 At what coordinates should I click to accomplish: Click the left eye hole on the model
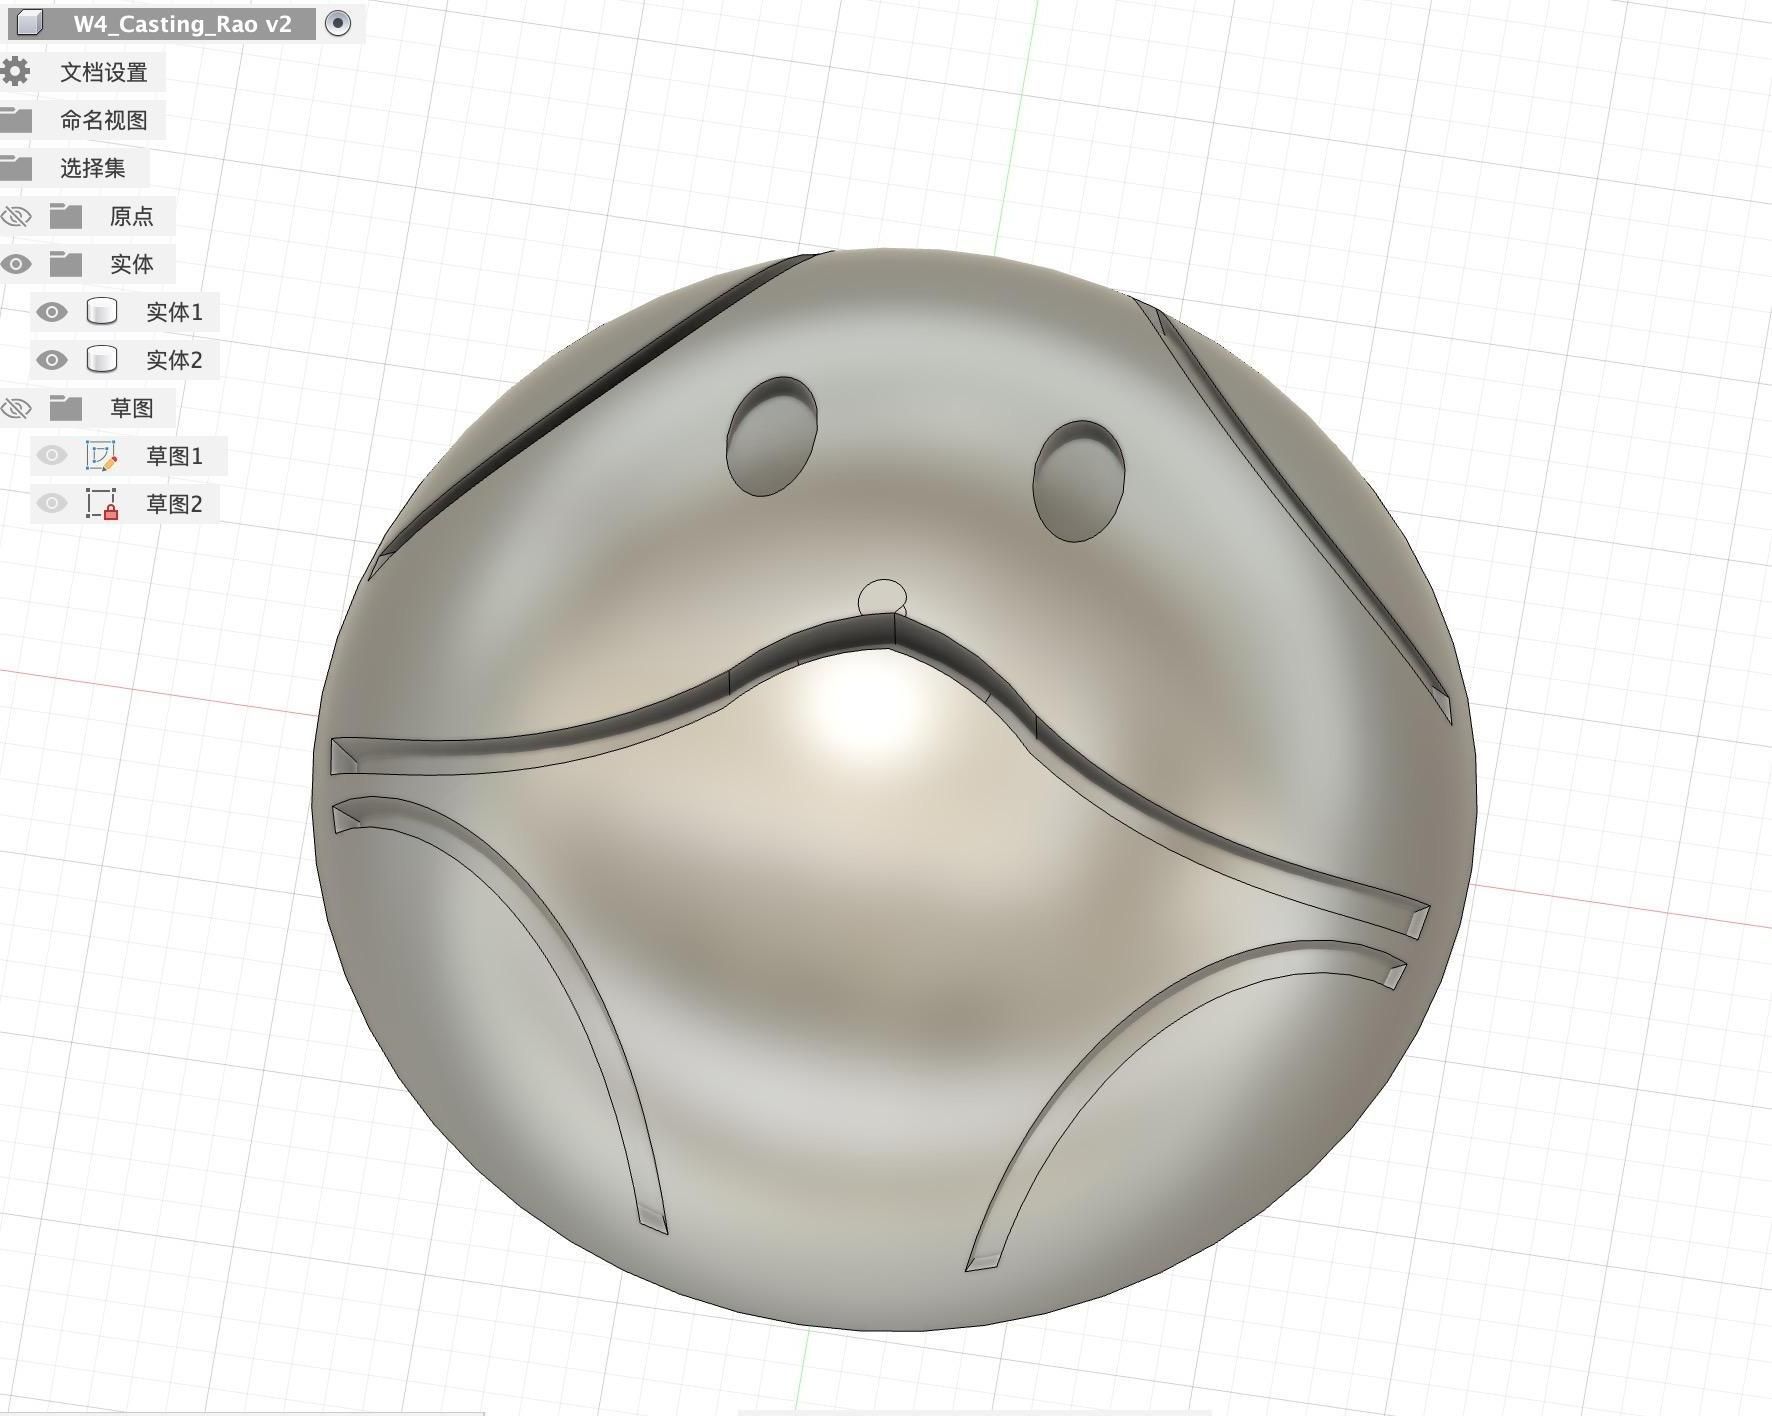coord(771,436)
